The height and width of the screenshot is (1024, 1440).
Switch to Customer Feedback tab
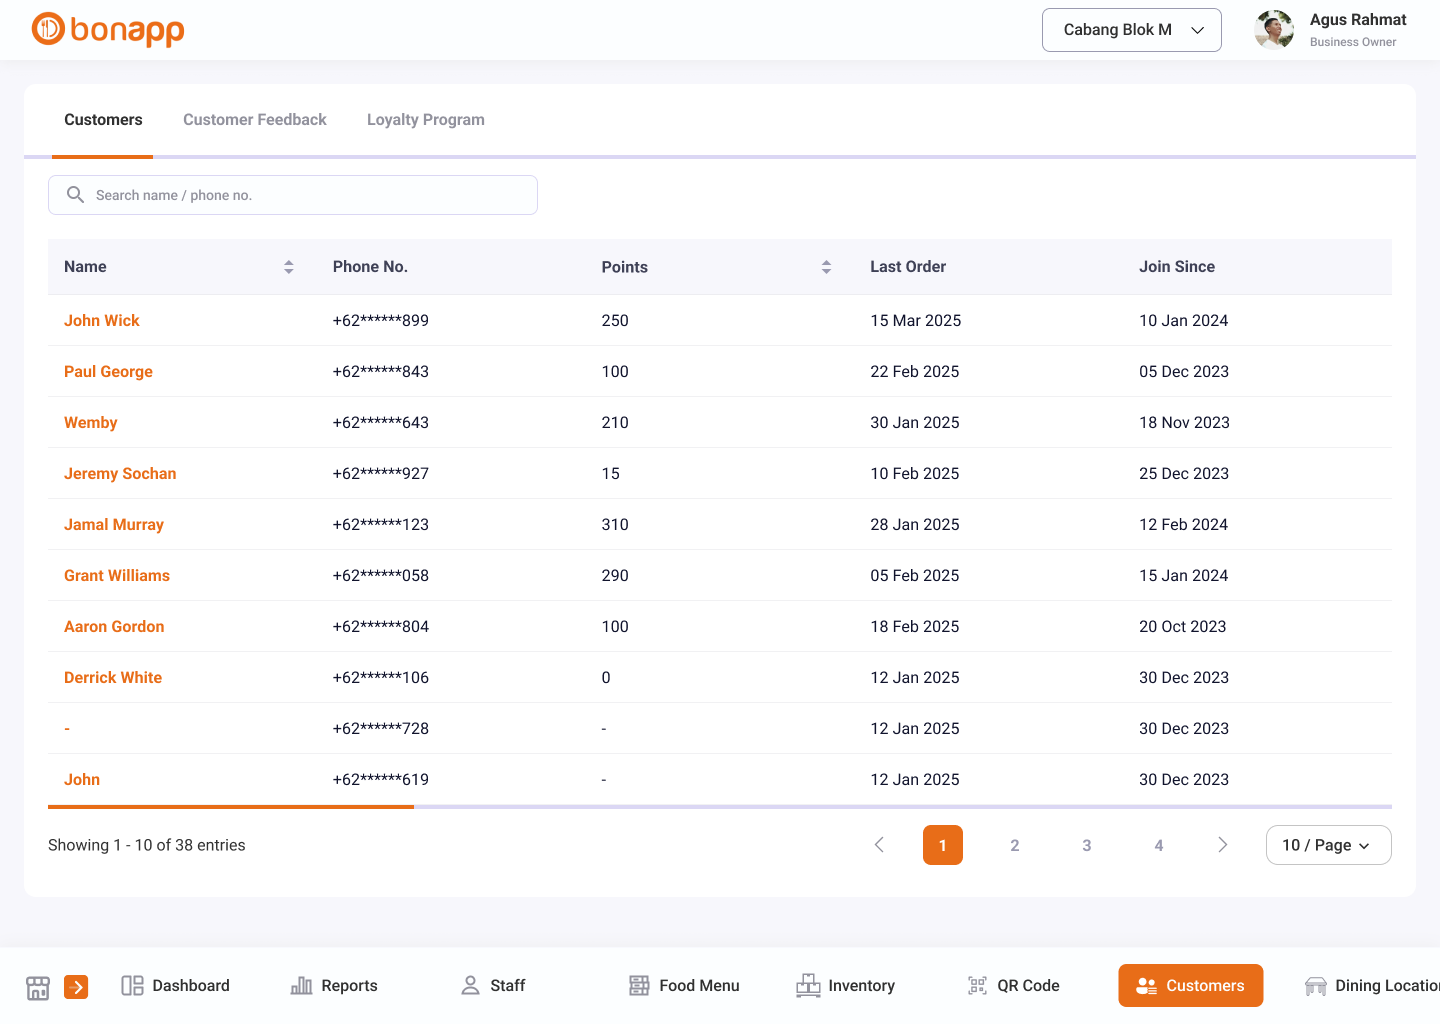point(255,120)
